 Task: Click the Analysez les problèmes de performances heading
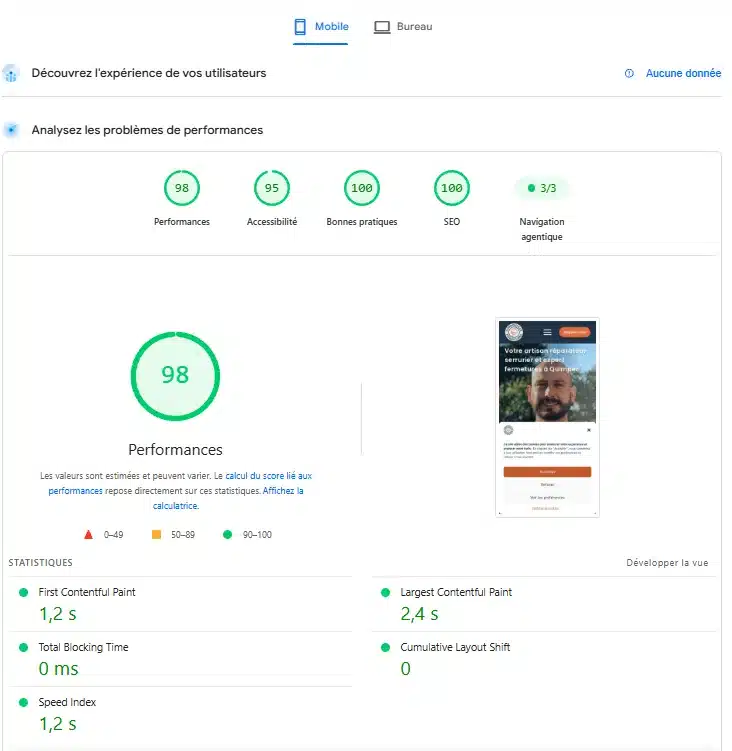pyautogui.click(x=147, y=130)
